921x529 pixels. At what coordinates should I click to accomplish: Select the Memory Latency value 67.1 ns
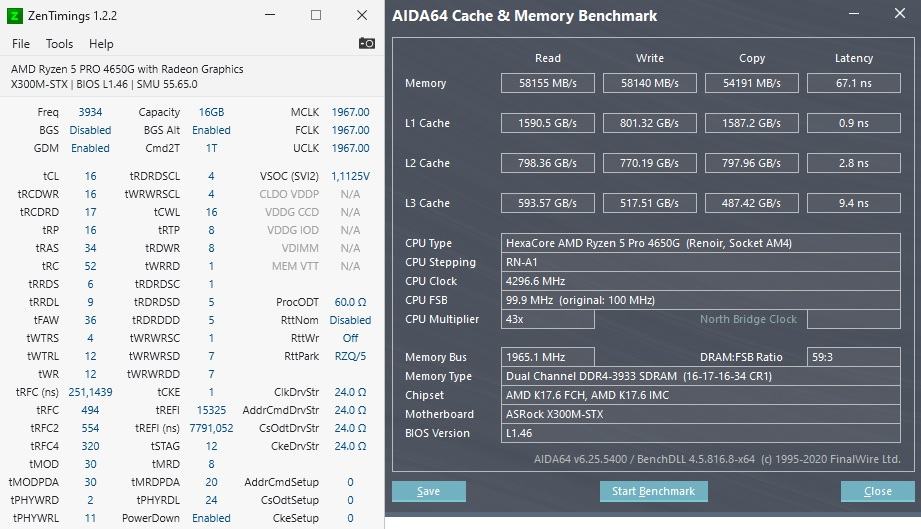click(853, 83)
